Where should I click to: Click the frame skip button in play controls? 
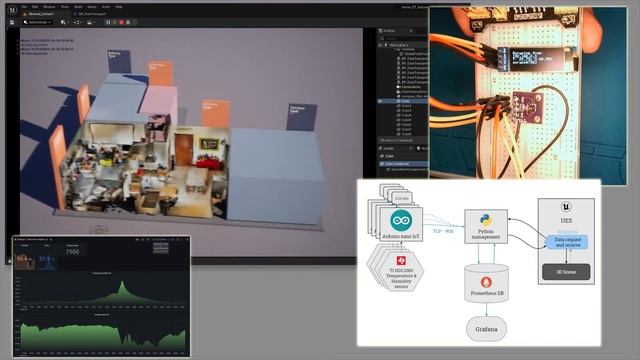click(x=115, y=22)
